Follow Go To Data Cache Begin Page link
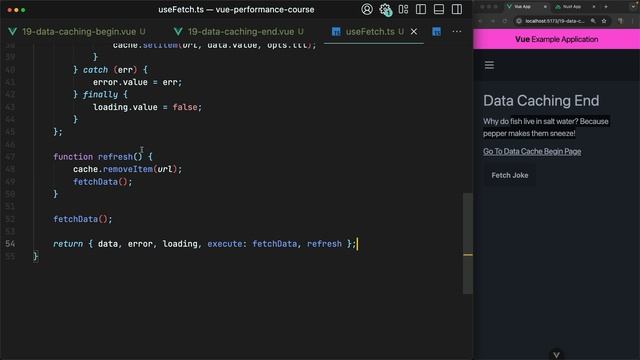The width and height of the screenshot is (640, 360). [x=532, y=151]
